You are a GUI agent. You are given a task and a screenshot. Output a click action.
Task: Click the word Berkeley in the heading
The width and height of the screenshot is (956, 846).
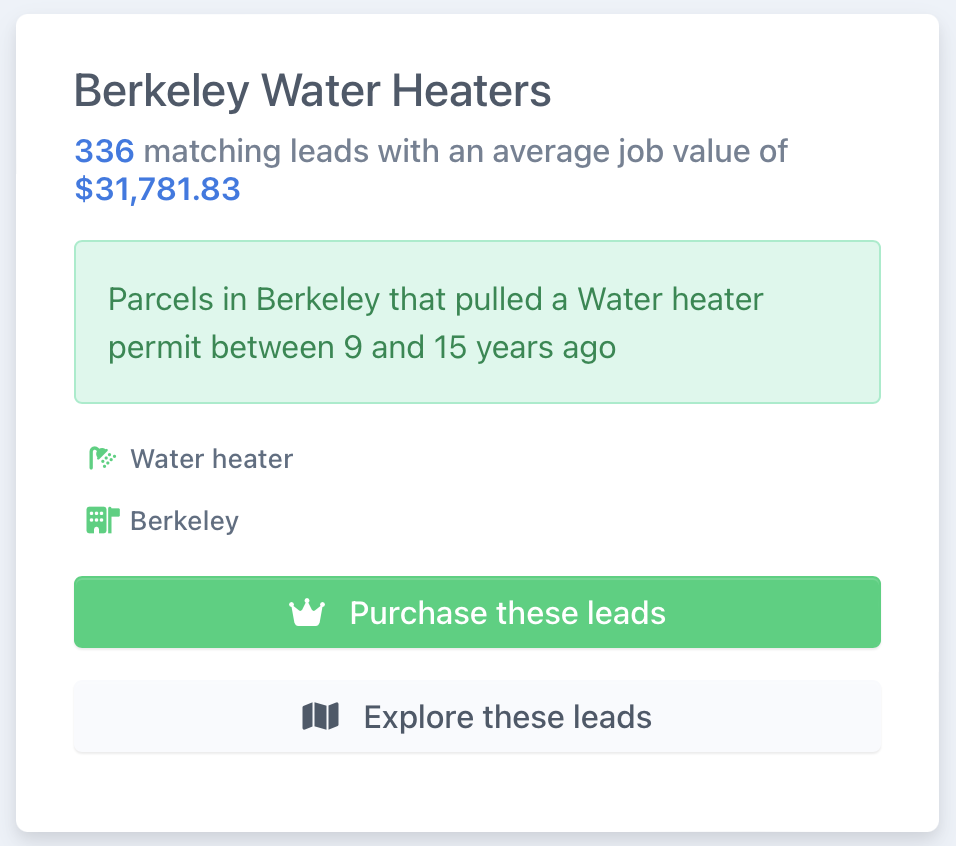click(x=162, y=91)
